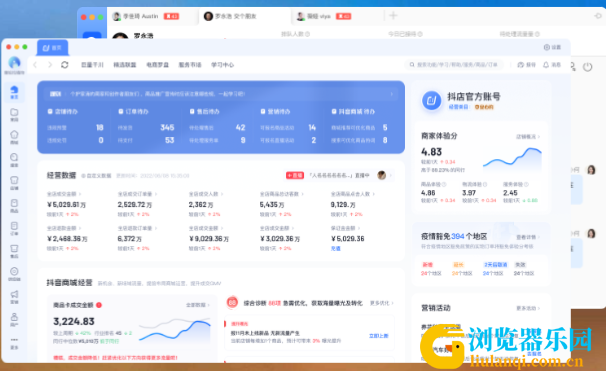The width and height of the screenshot is (606, 371).
Task: Click the account avatar atop the sidebar
Action: 14,62
